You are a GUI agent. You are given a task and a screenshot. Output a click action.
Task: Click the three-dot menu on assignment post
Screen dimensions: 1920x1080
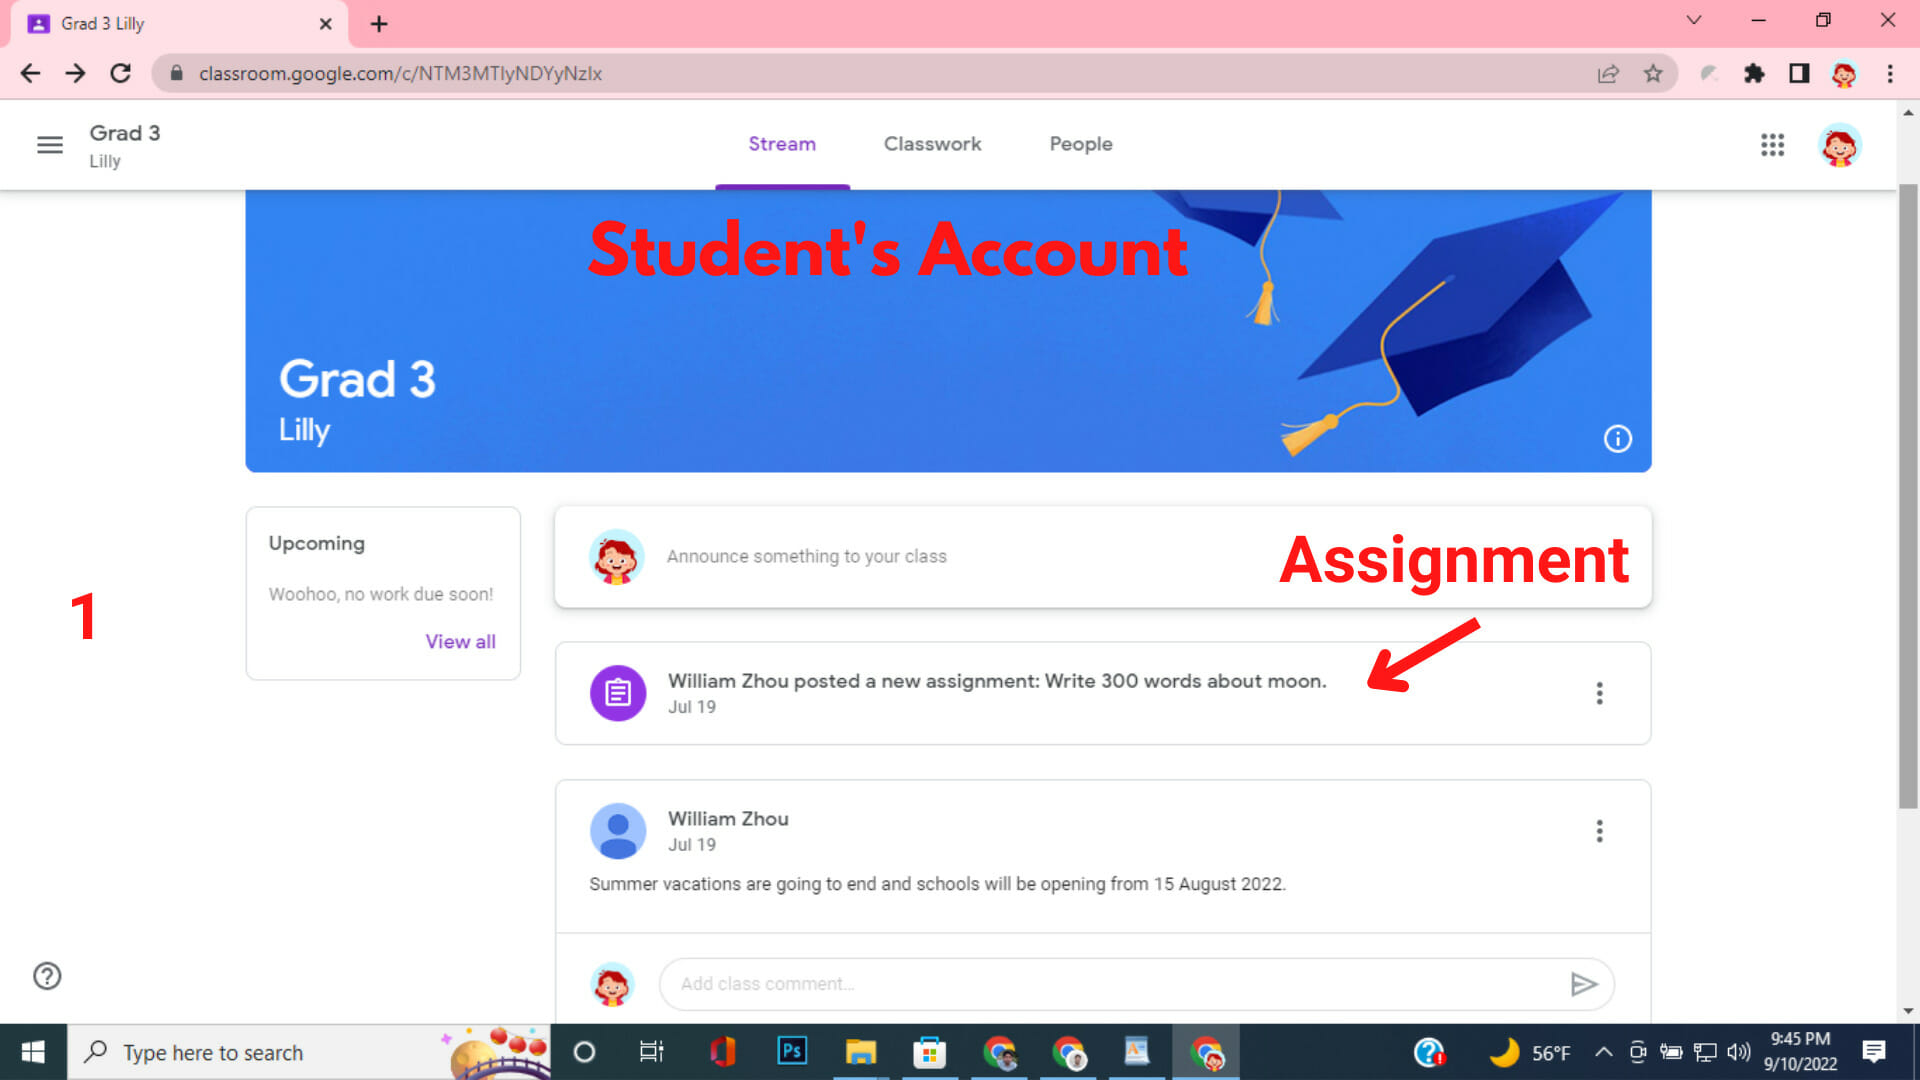(1600, 692)
